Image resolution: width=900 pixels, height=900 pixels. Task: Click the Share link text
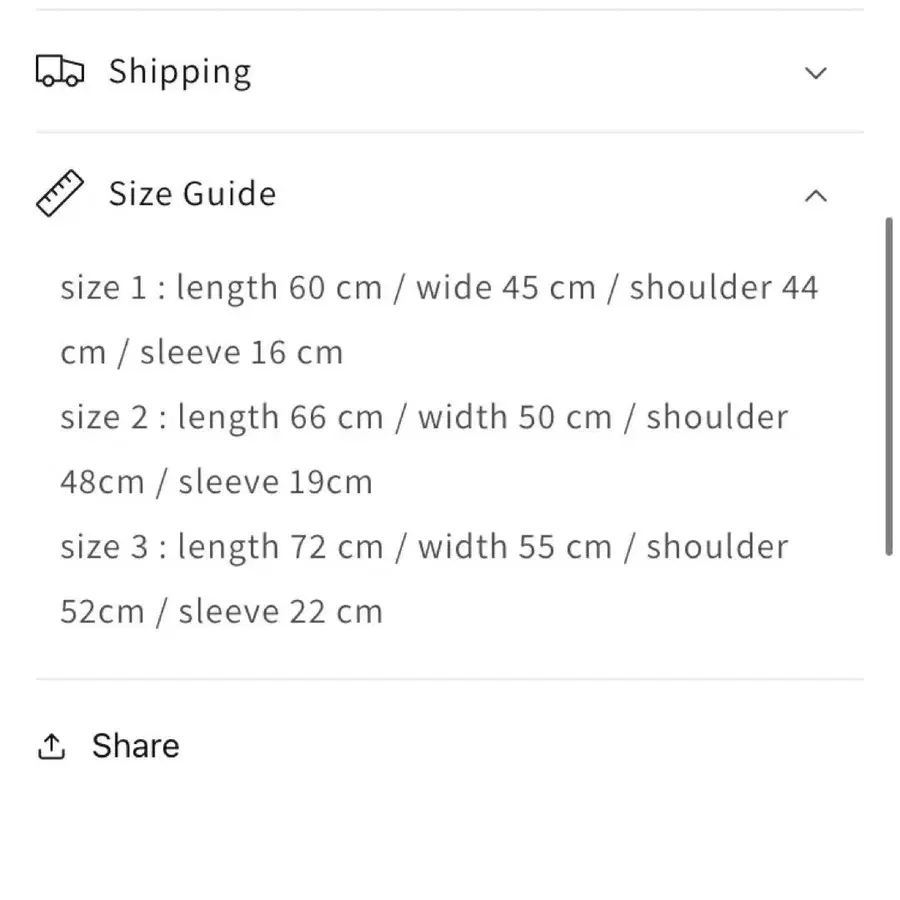tap(135, 746)
